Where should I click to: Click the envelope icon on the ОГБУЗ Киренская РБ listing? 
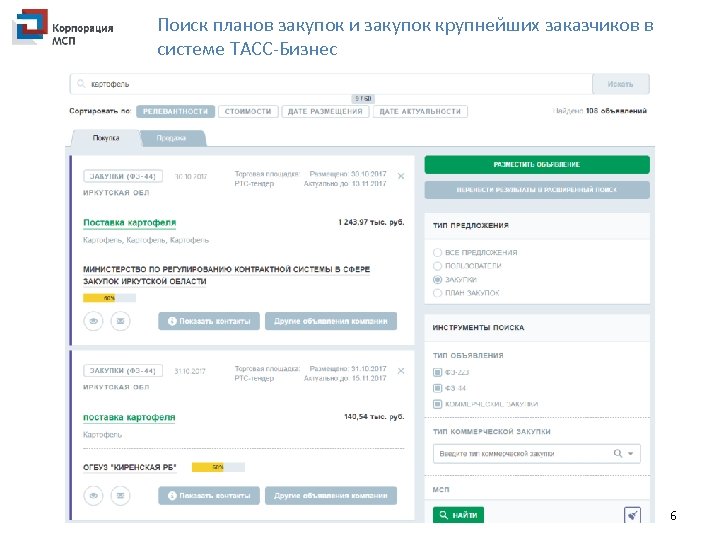pos(120,495)
